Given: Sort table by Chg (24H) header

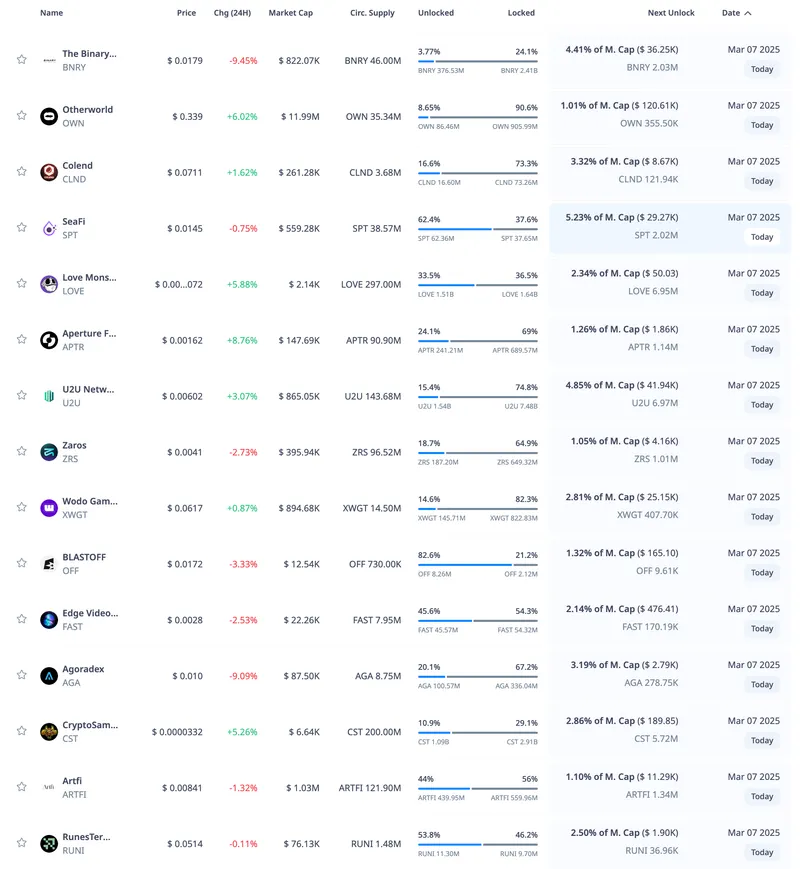Looking at the screenshot, I should pos(233,14).
